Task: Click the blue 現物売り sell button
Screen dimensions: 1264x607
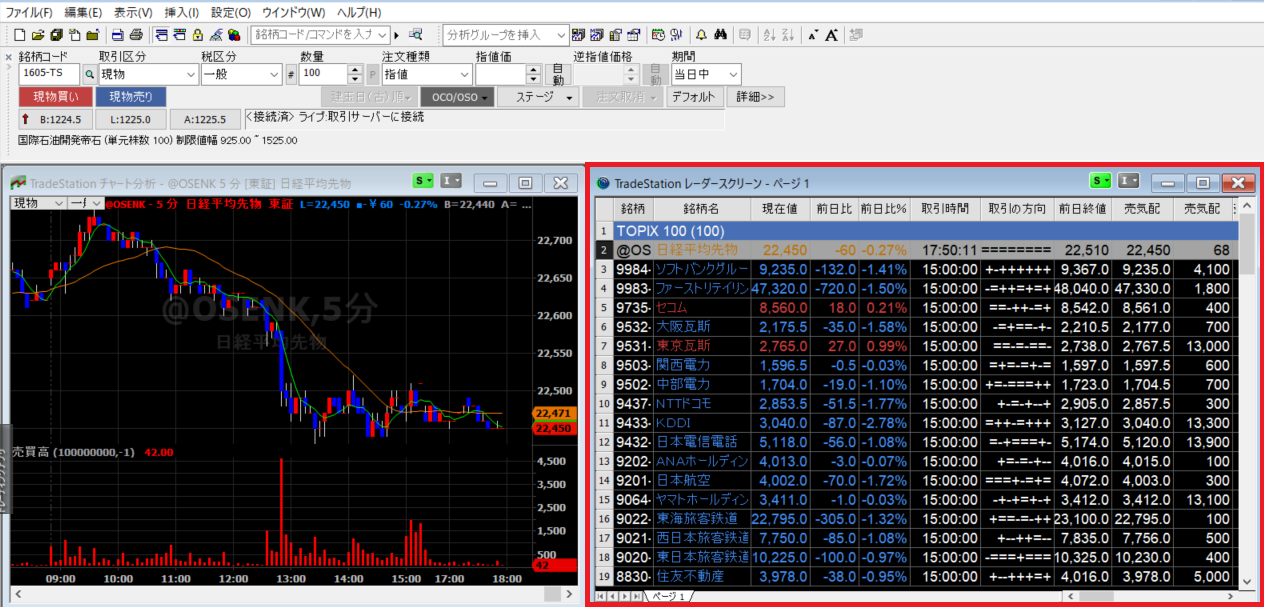Action: (x=131, y=97)
